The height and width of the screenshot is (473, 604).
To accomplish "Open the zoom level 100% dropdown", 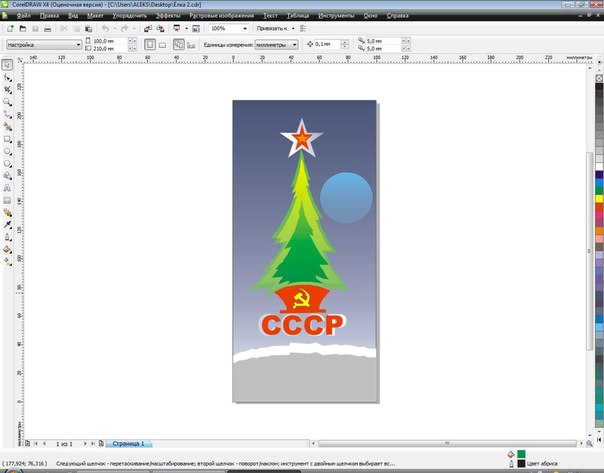I will [x=245, y=29].
